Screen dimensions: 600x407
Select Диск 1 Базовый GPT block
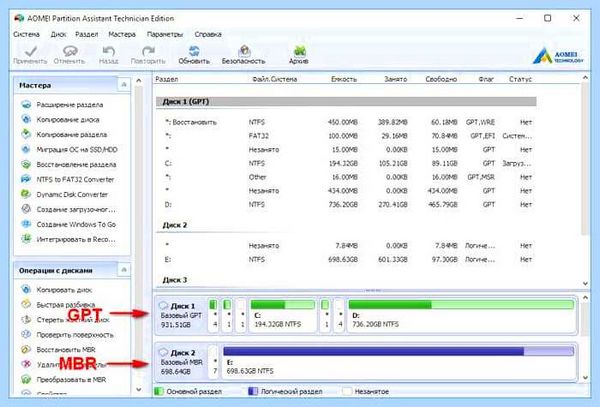(x=181, y=315)
